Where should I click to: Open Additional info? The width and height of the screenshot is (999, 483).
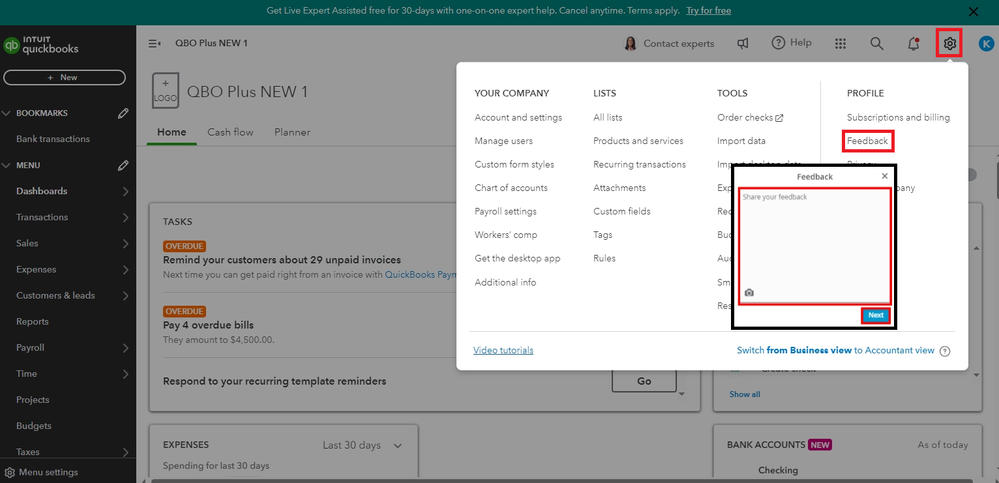click(x=505, y=282)
